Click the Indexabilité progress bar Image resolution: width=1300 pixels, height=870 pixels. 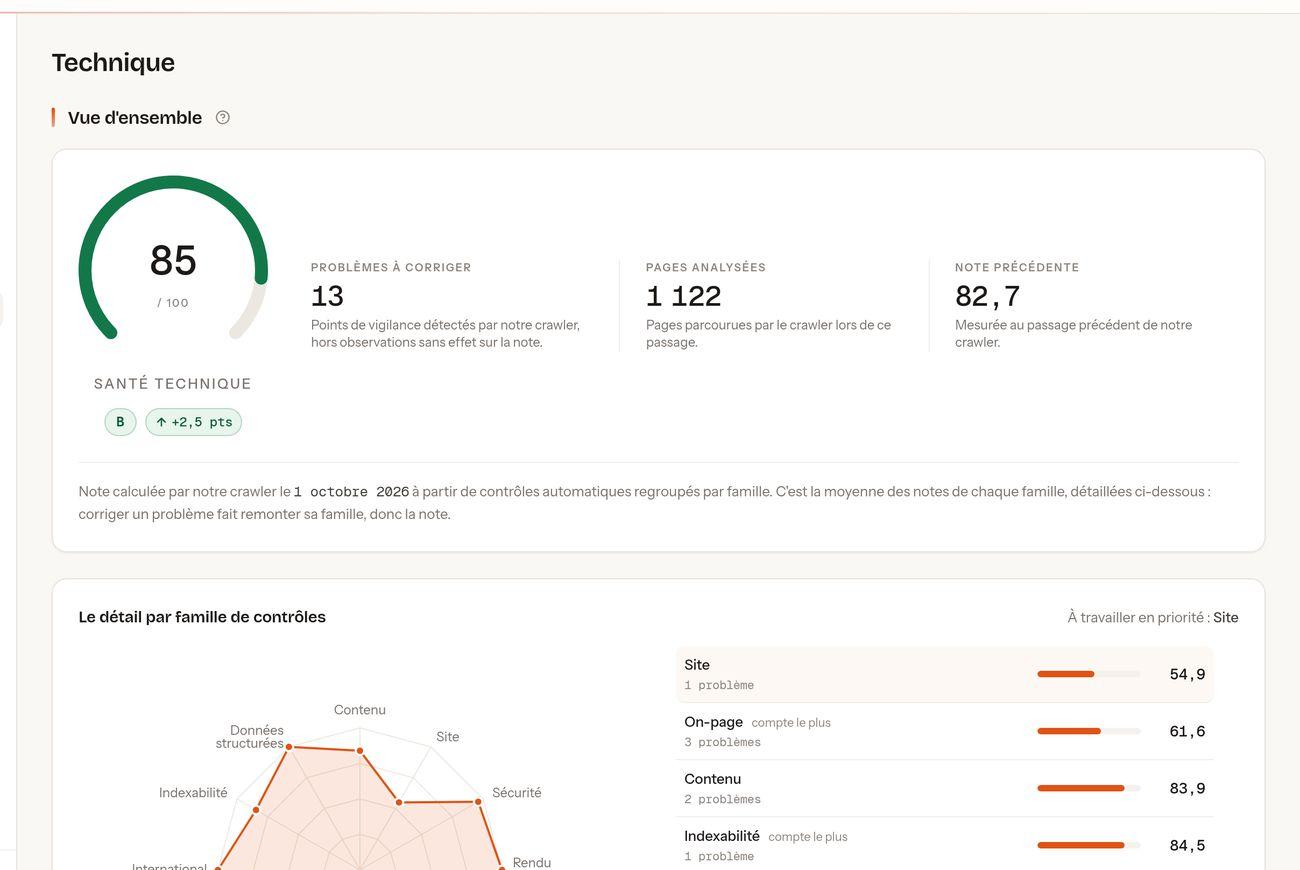click(x=1088, y=845)
